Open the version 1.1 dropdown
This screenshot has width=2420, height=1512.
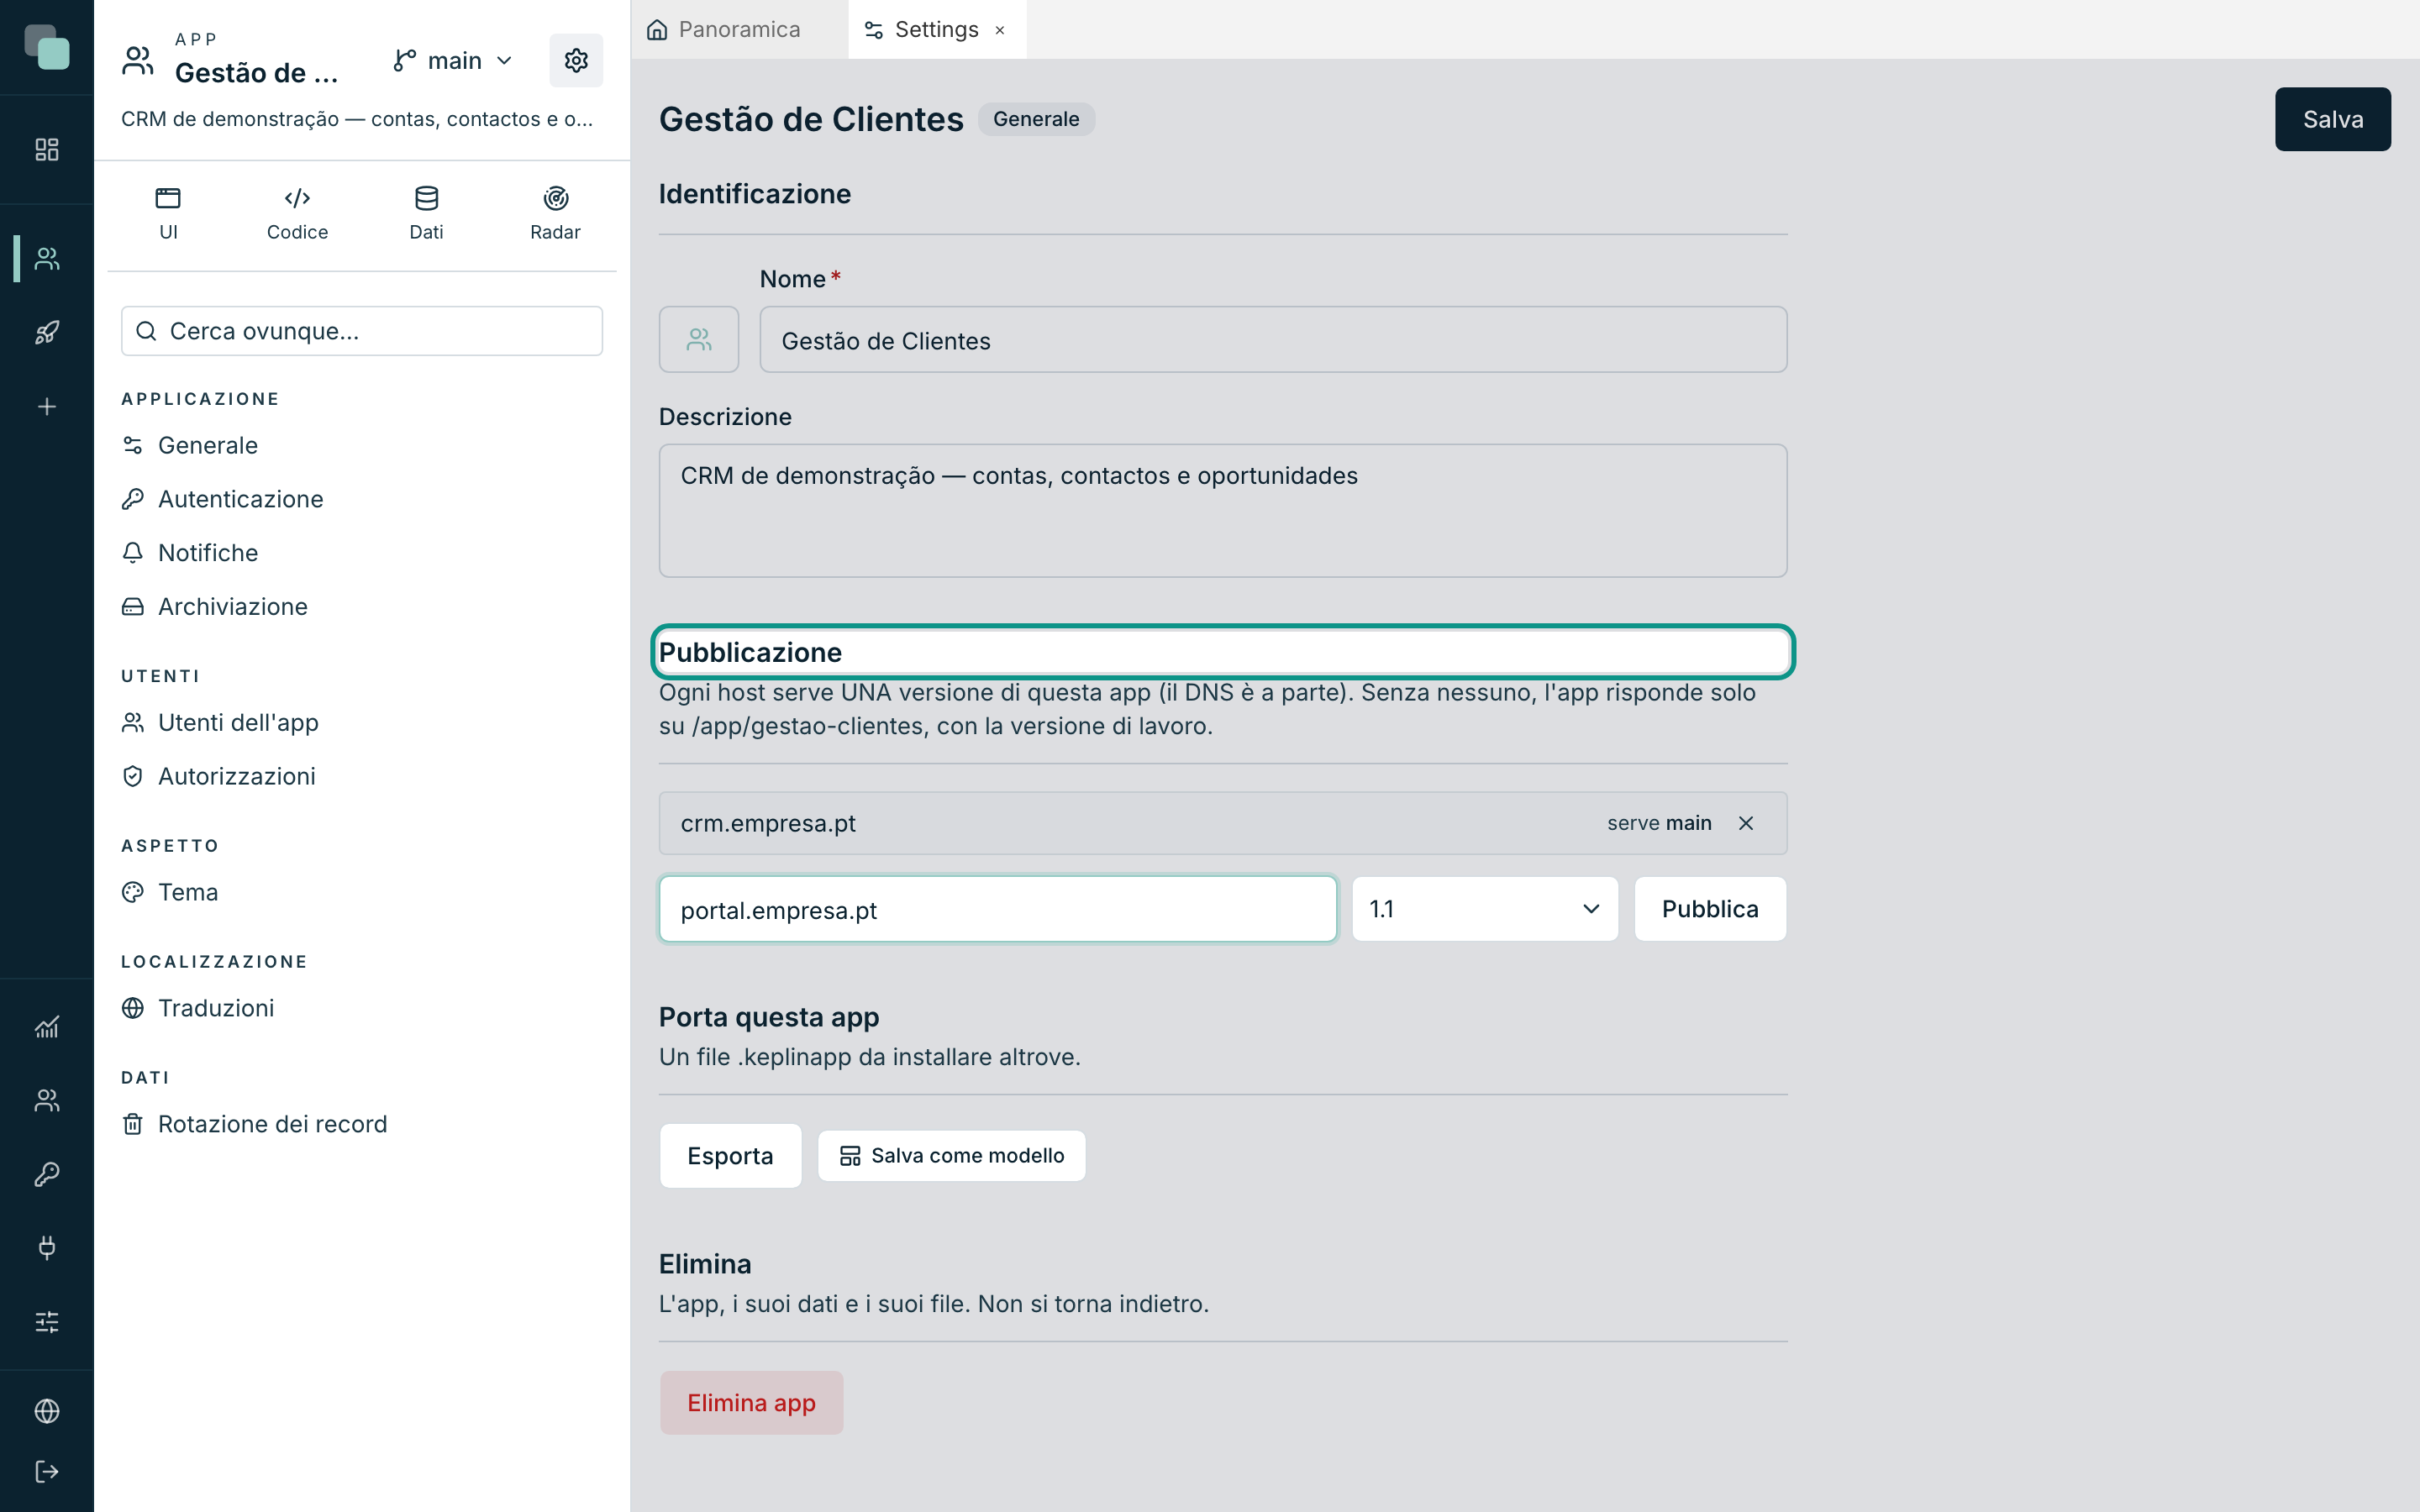pyautogui.click(x=1485, y=909)
